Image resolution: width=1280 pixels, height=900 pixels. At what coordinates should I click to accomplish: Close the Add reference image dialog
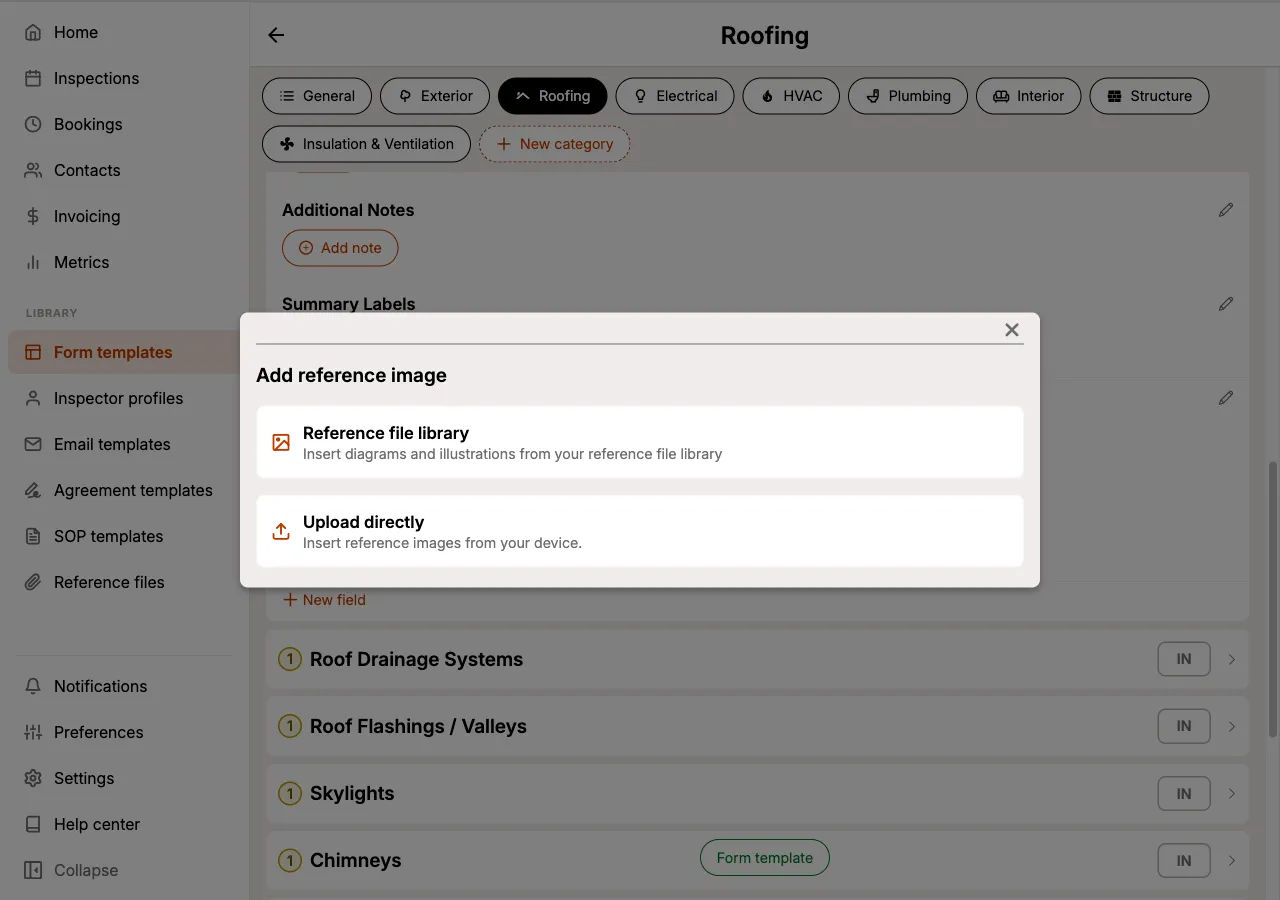[1012, 330]
